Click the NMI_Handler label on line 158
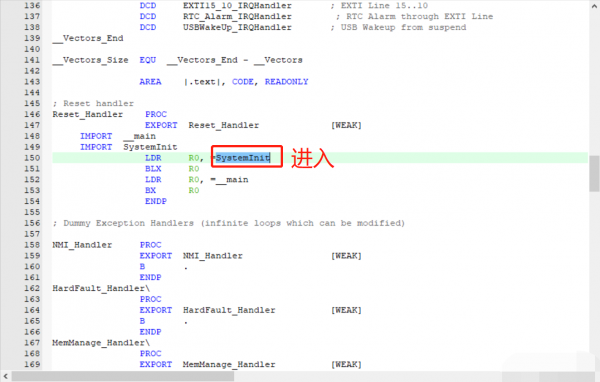600x382 pixels. coord(82,245)
